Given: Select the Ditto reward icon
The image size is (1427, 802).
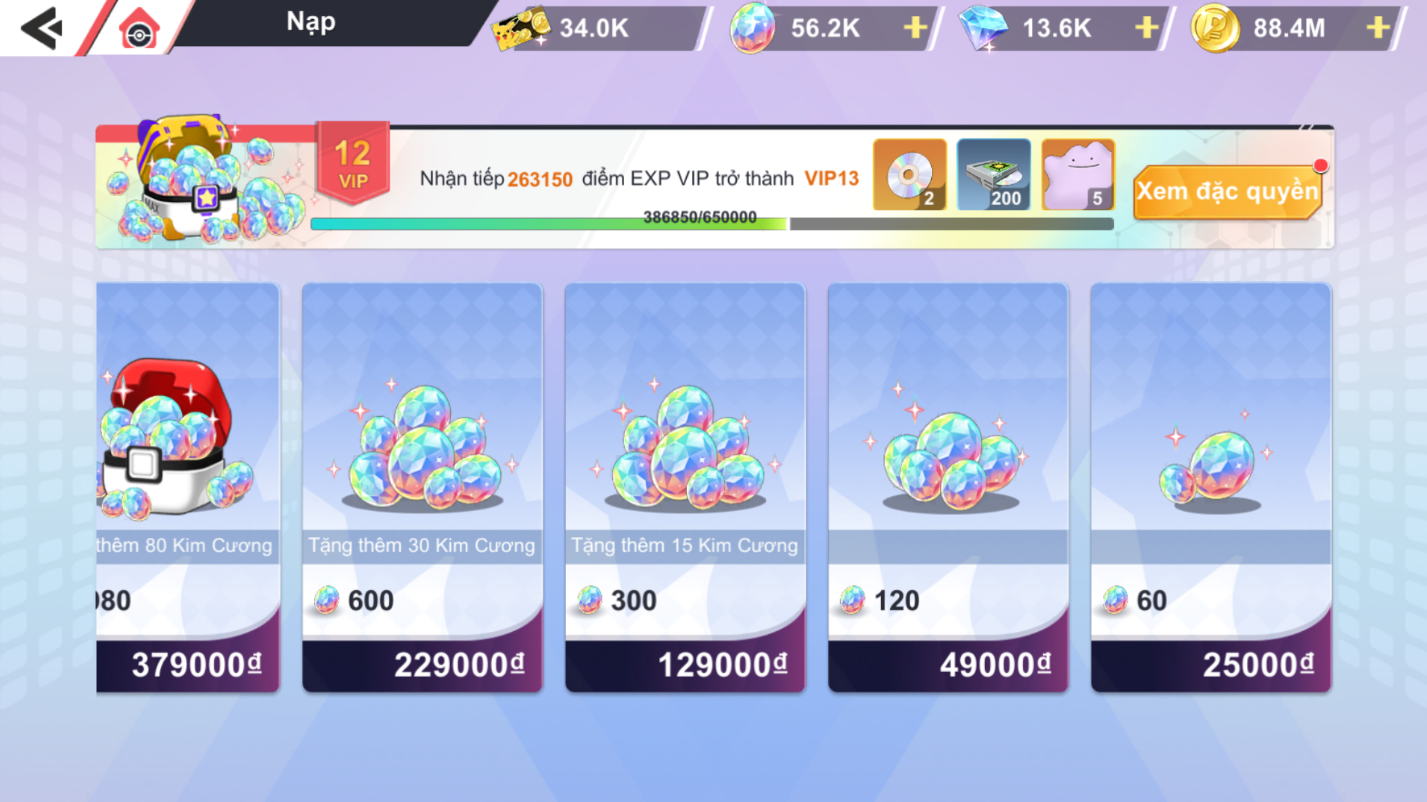Looking at the screenshot, I should [1078, 175].
